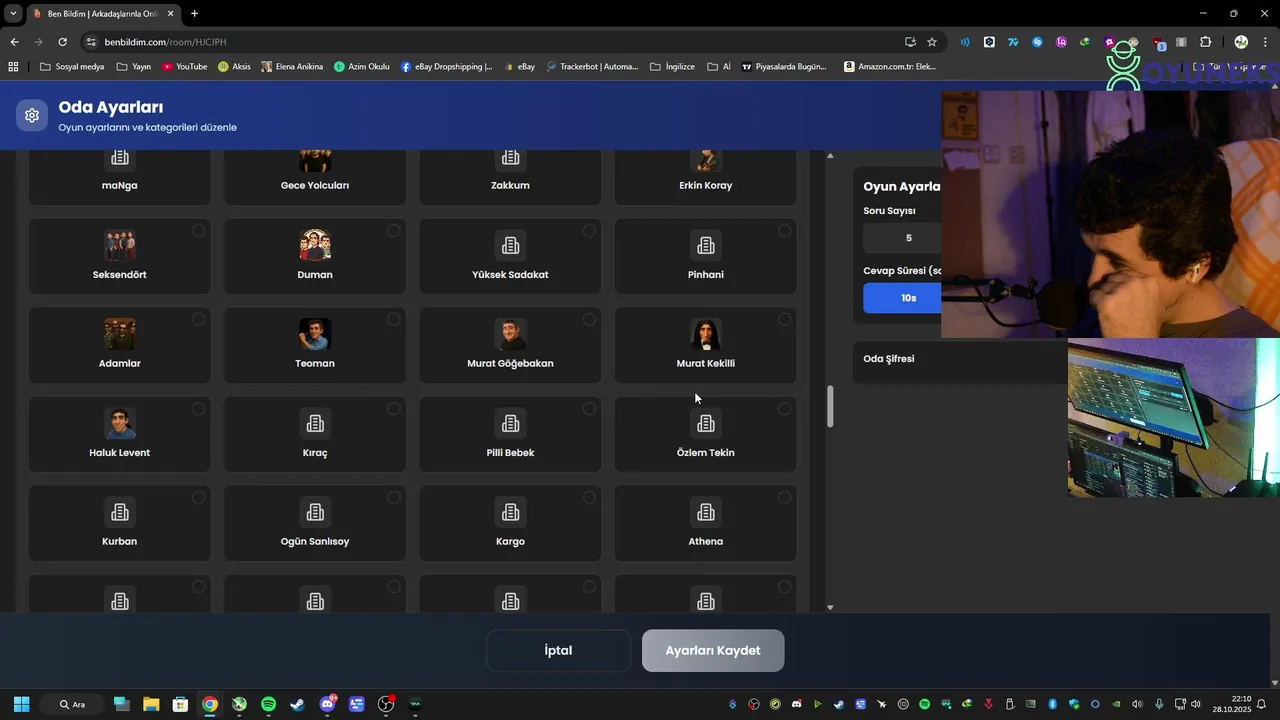
Task: Click the placeholder icon above Ogün Sanlısoy
Action: tap(315, 512)
